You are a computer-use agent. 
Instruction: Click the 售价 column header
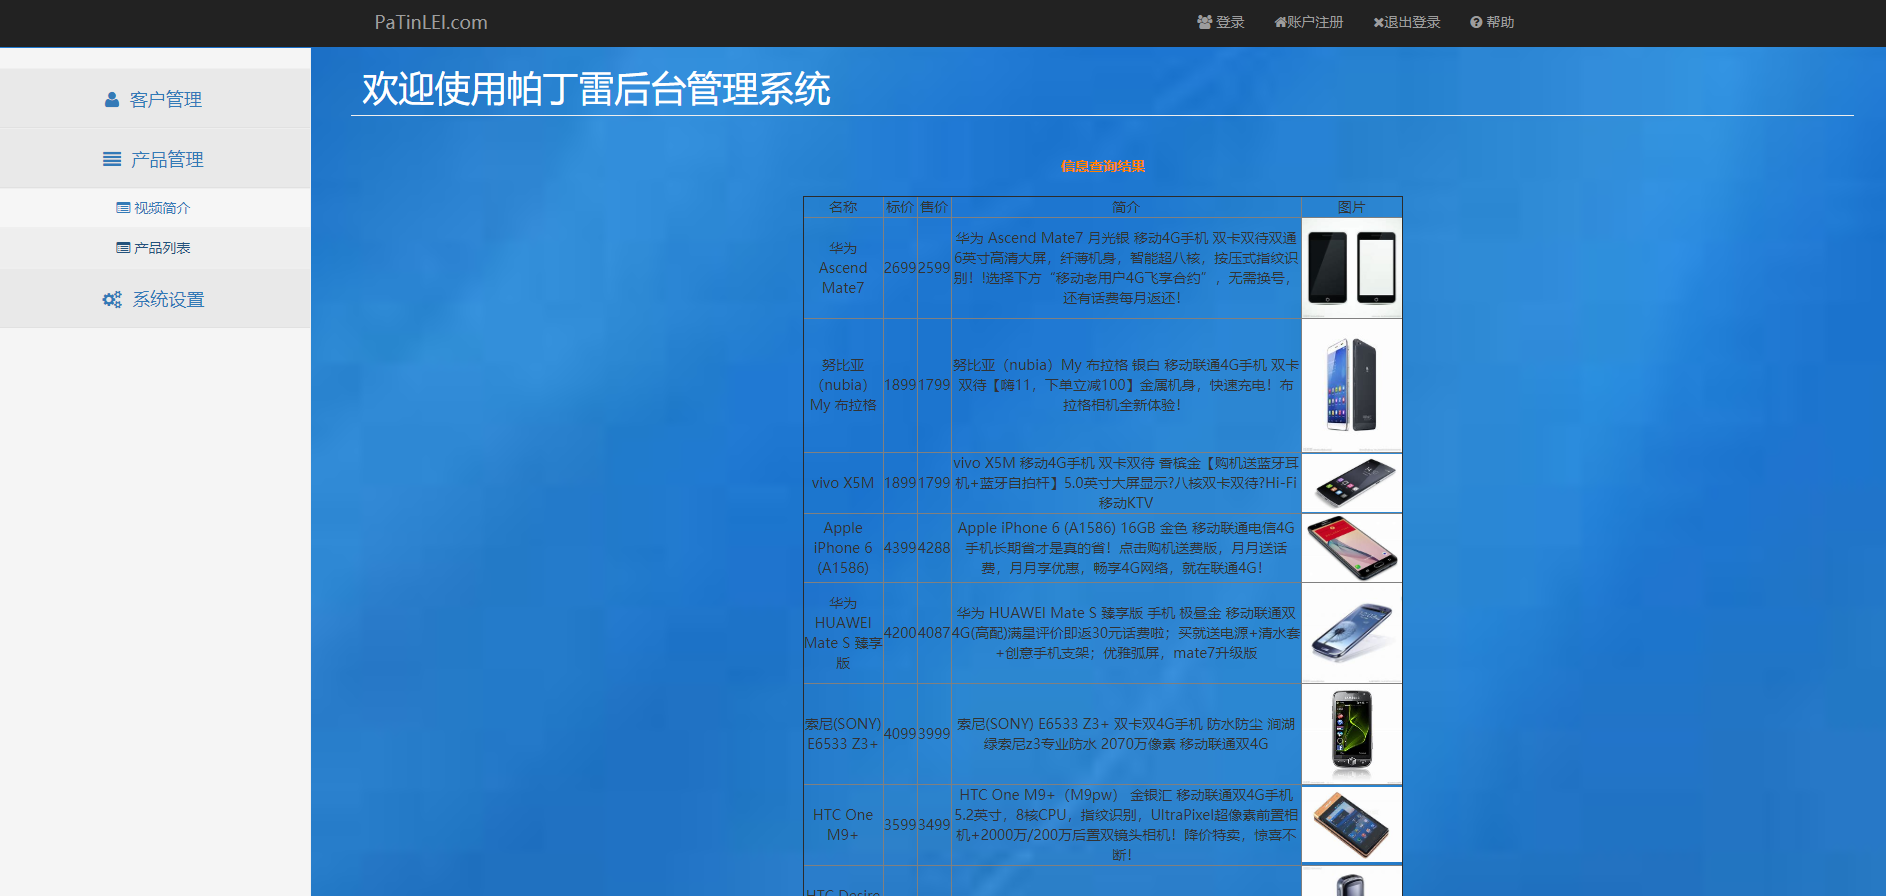coord(934,207)
